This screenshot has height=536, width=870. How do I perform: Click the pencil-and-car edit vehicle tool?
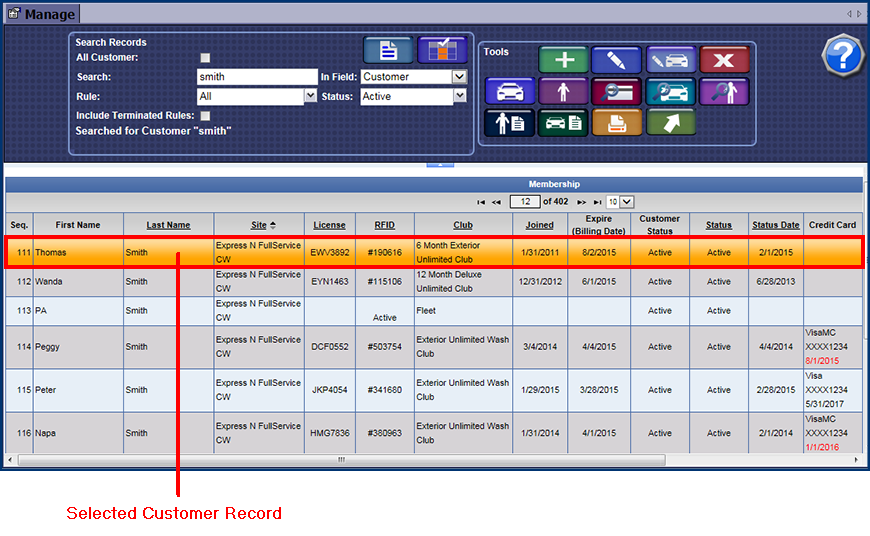click(x=670, y=60)
